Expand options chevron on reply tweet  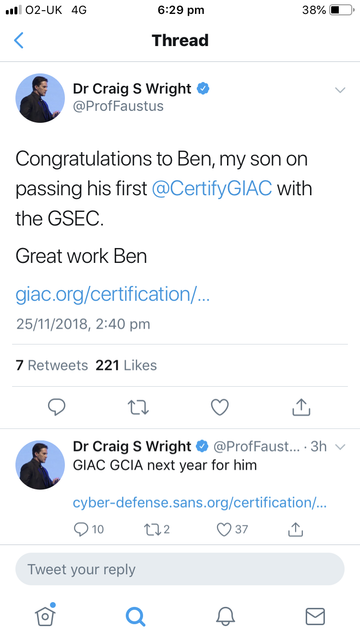click(x=340, y=447)
